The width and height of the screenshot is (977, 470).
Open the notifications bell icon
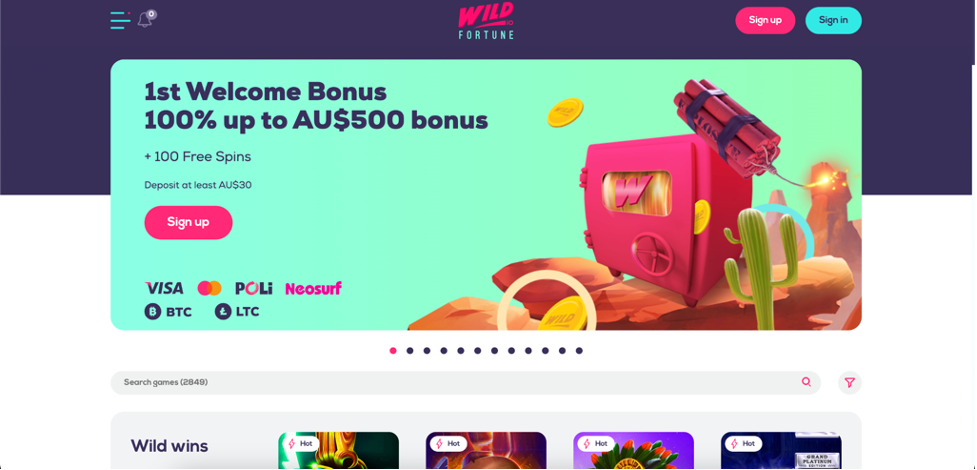[x=145, y=19]
